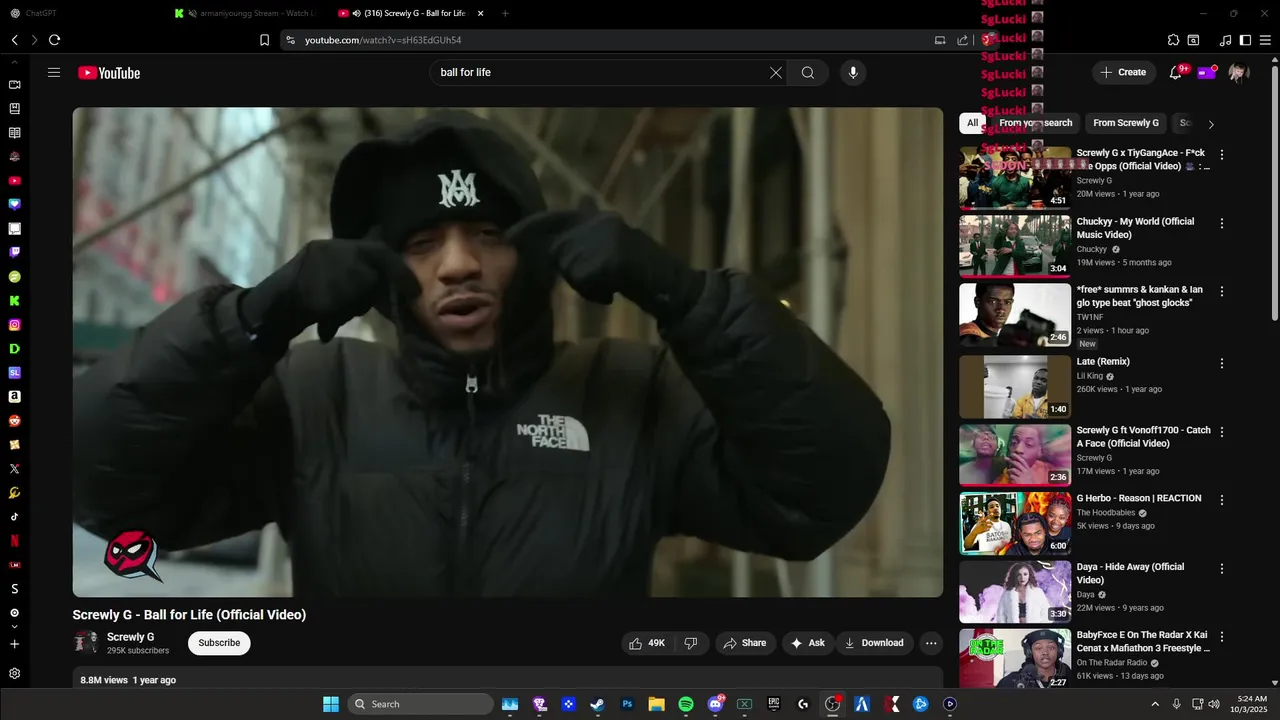The image size is (1280, 720).
Task: Show hidden system tray icons chevron
Action: point(1155,704)
